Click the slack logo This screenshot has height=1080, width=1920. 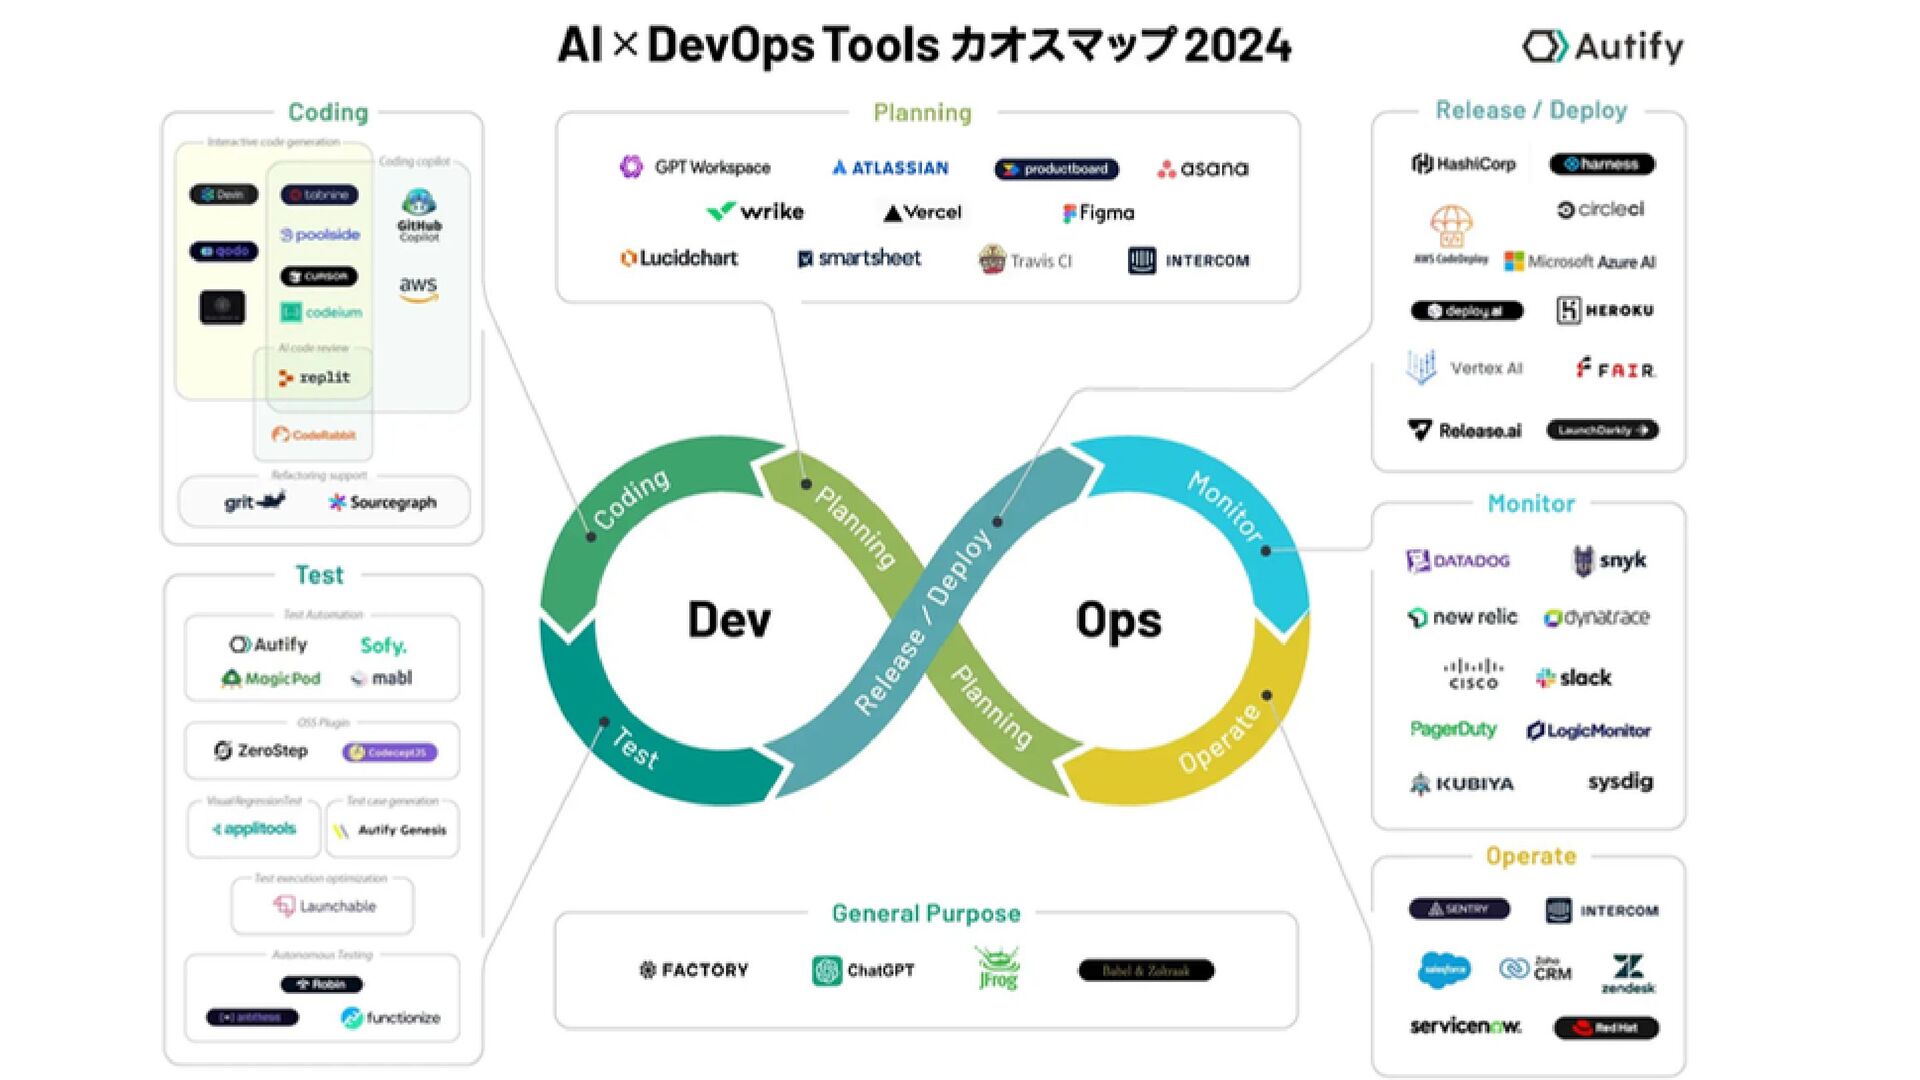(x=1574, y=677)
